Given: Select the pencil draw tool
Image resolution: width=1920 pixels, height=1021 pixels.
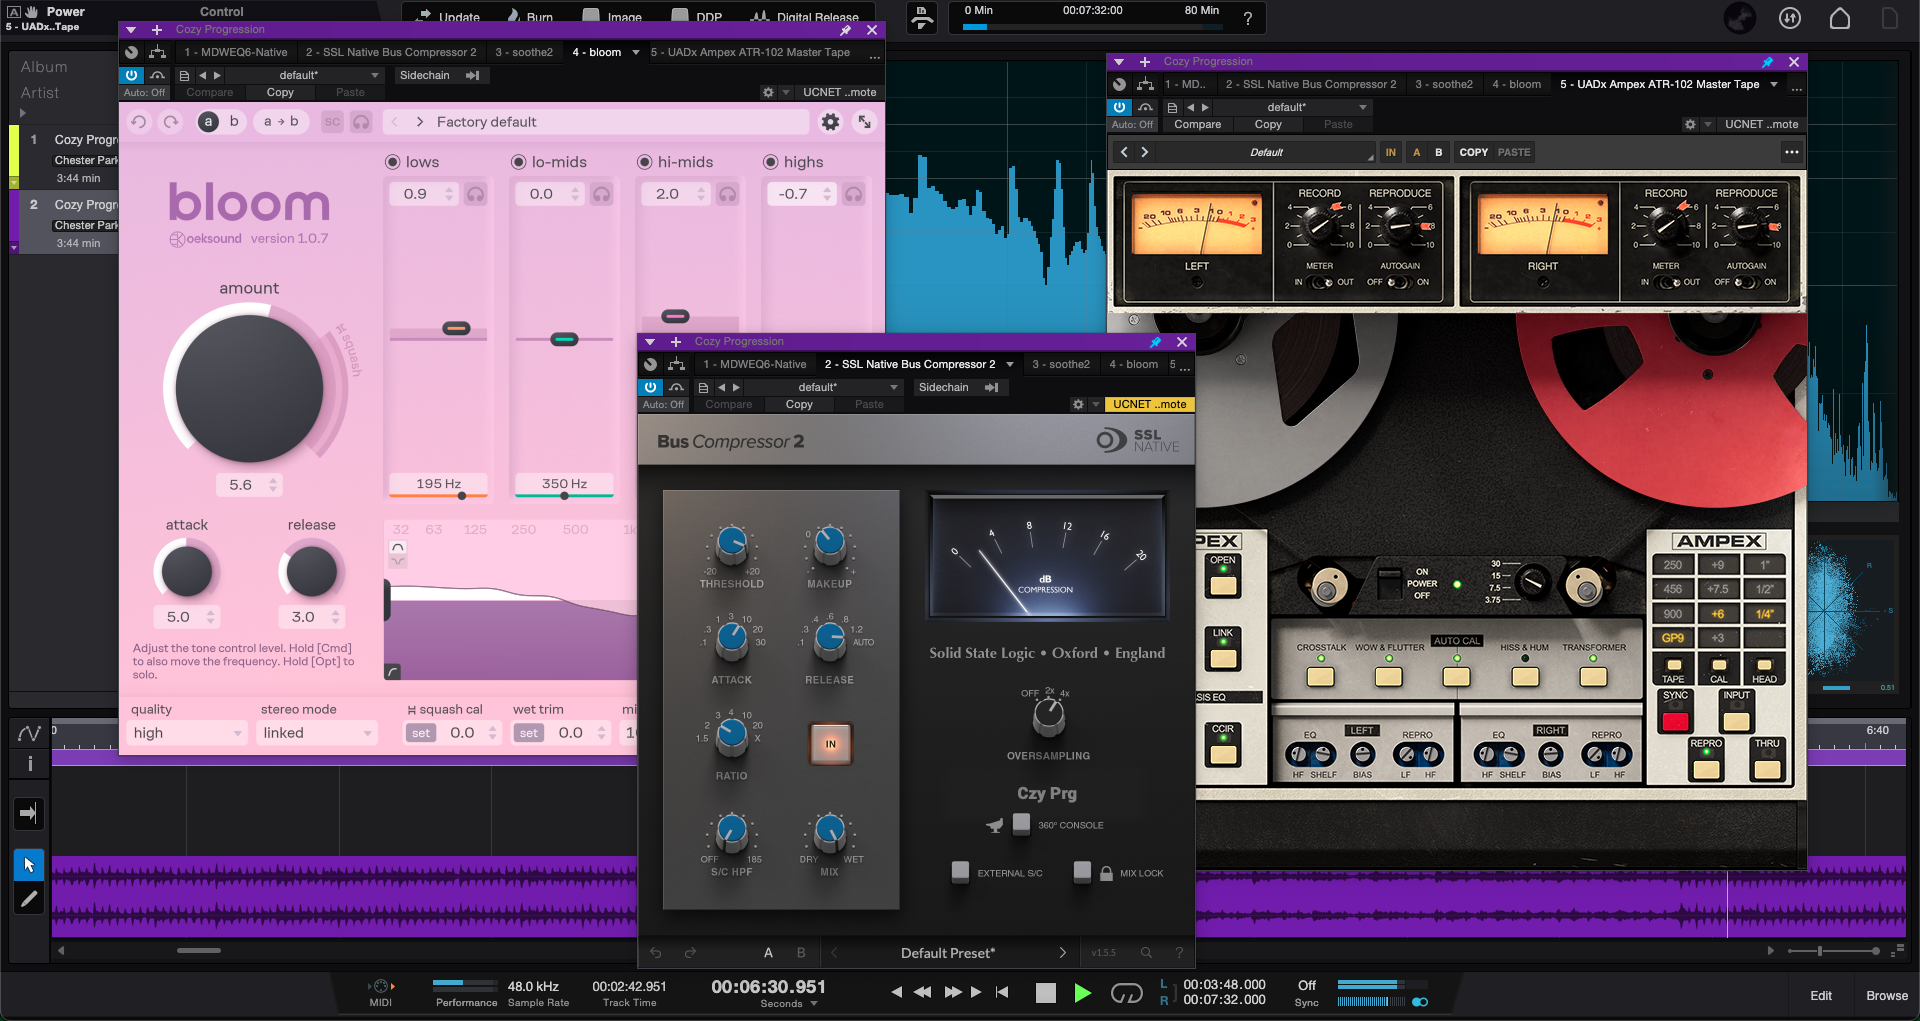Looking at the screenshot, I should pyautogui.click(x=29, y=899).
